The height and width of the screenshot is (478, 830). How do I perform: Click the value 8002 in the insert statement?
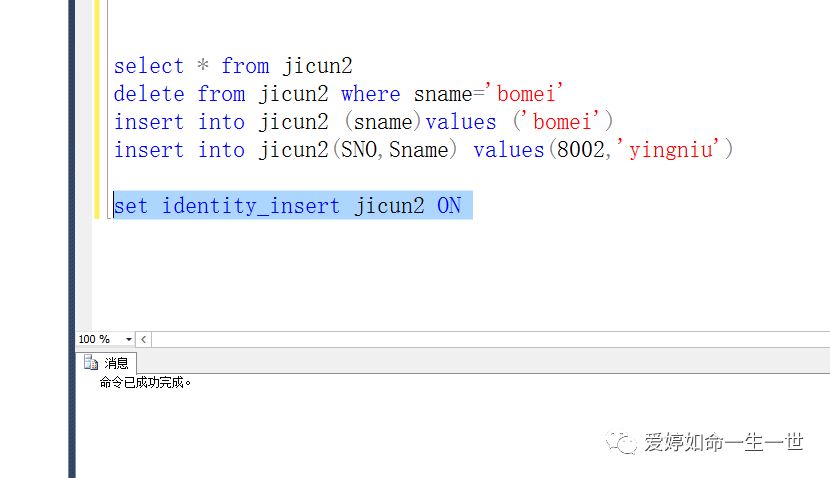pos(580,150)
